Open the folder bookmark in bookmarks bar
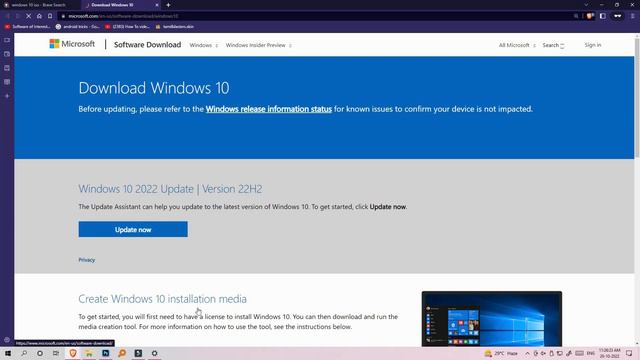The width and height of the screenshot is (640, 360). pyautogui.click(x=174, y=27)
